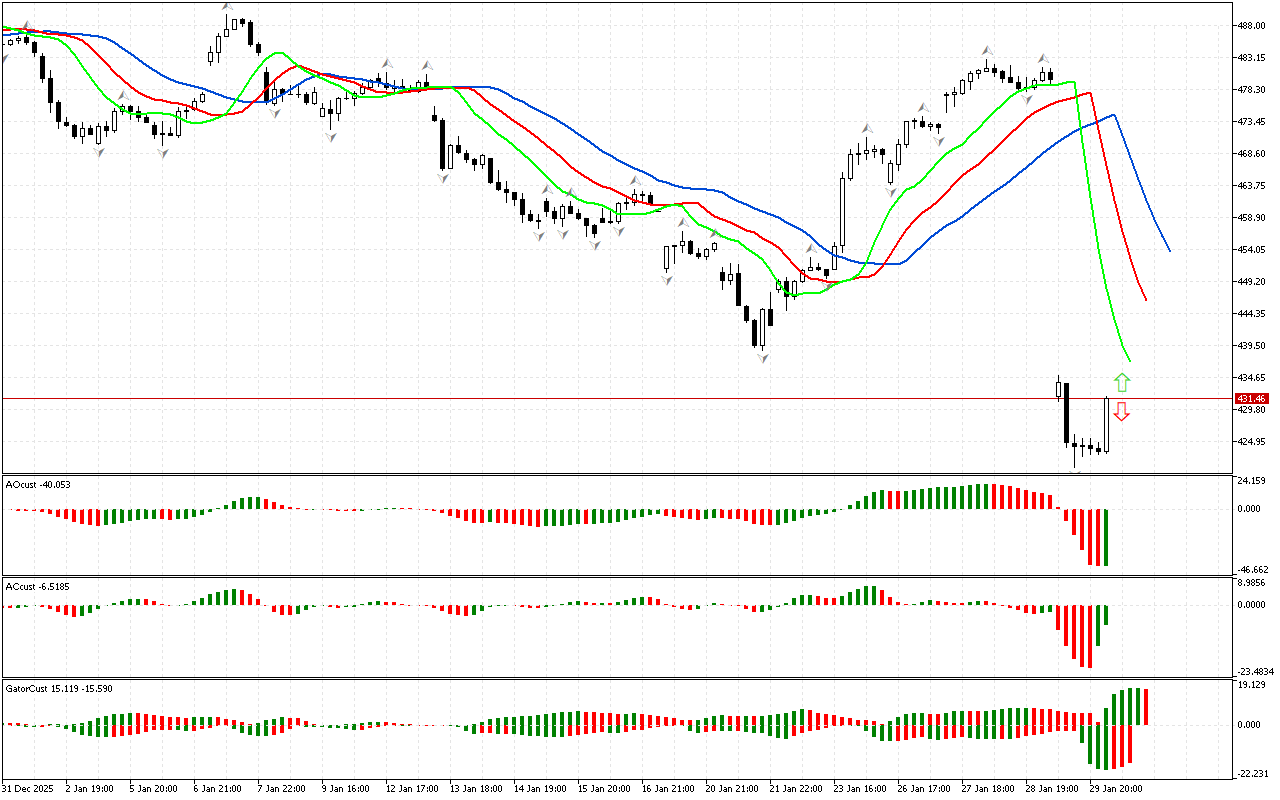Click the AOcust indicator label

coord(39,485)
